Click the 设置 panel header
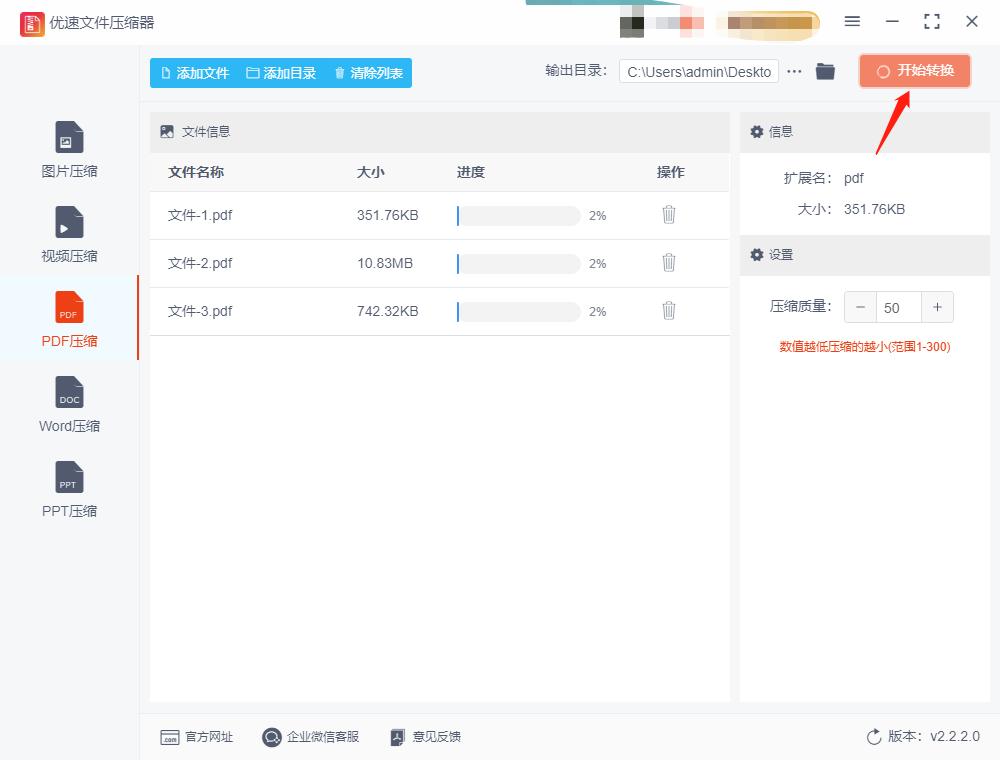Image resolution: width=1000 pixels, height=760 pixels. (x=779, y=255)
